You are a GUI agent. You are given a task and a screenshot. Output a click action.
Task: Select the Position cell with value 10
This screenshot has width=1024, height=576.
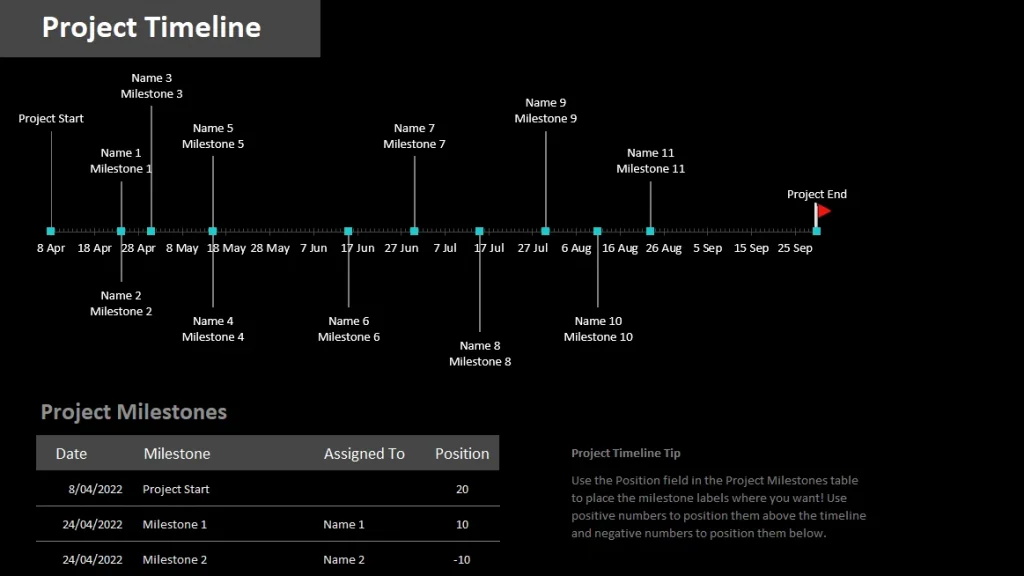tap(462, 524)
